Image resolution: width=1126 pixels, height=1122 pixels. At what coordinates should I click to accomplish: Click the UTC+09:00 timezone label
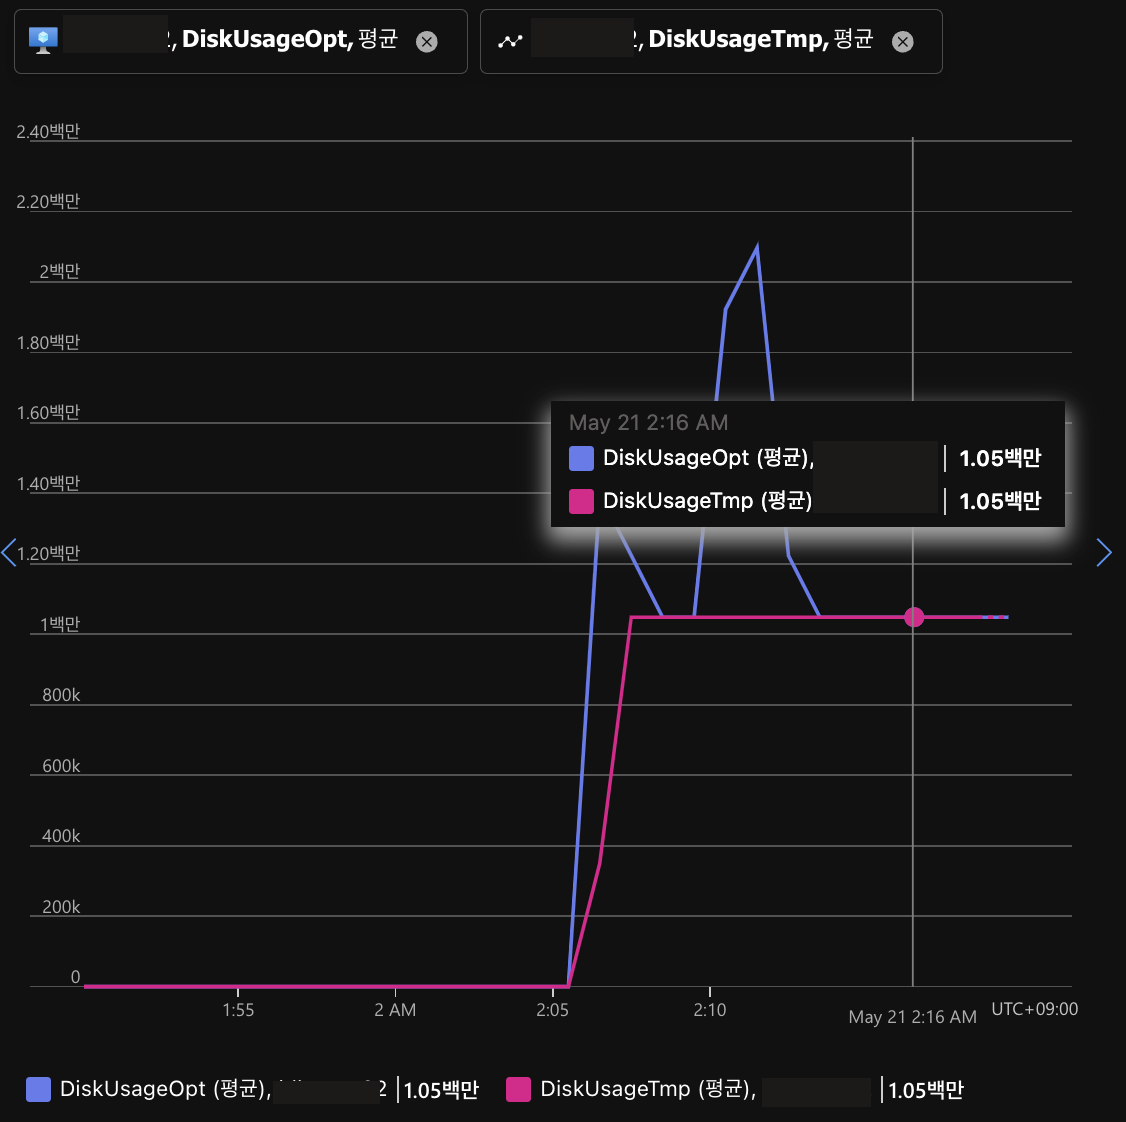tap(1034, 1009)
